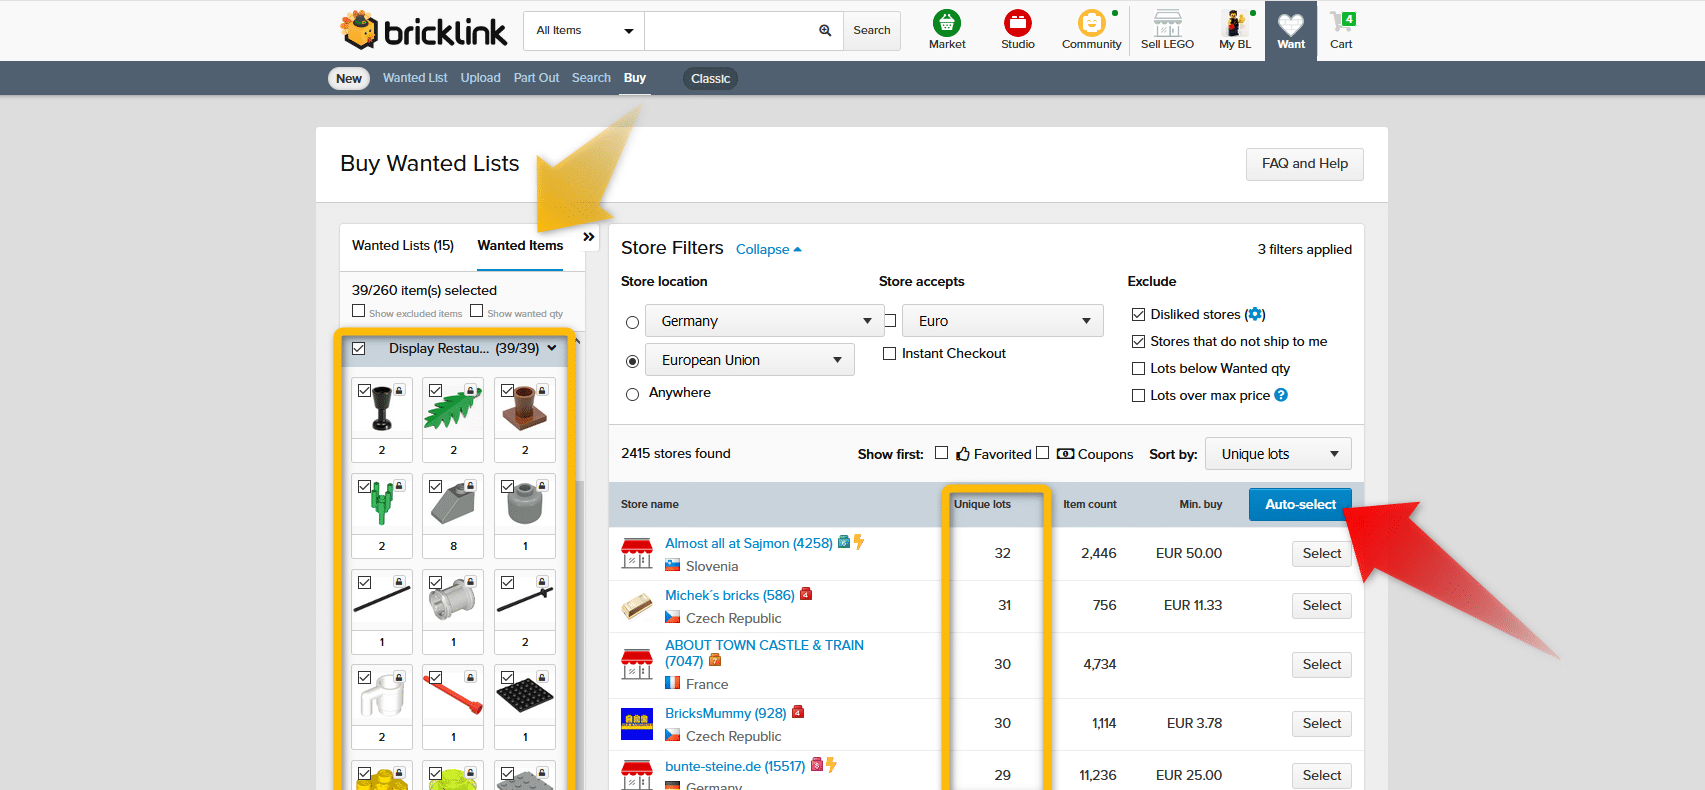Open Disliked stores gear settings
The image size is (1705, 790).
point(1255,314)
